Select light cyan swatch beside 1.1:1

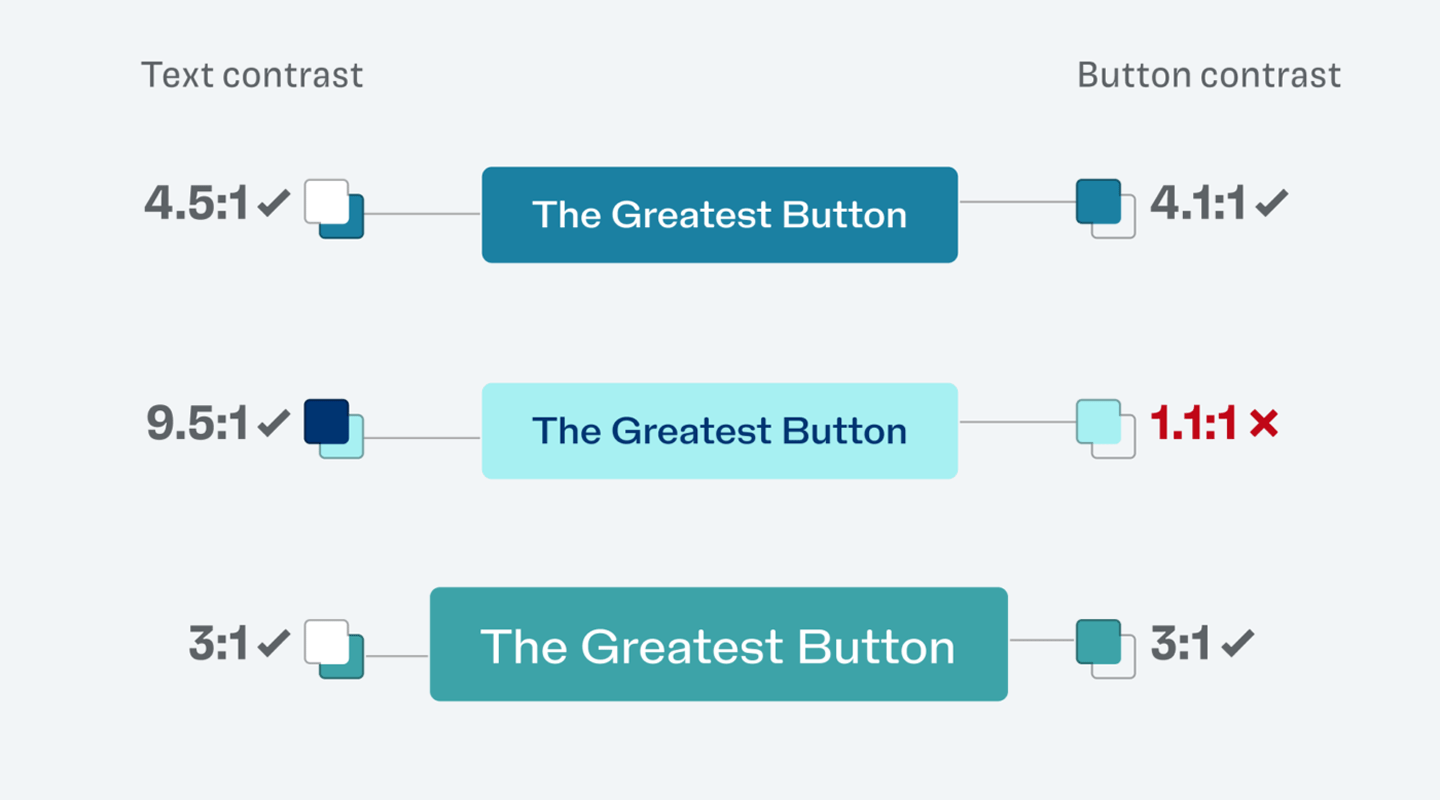(1097, 420)
